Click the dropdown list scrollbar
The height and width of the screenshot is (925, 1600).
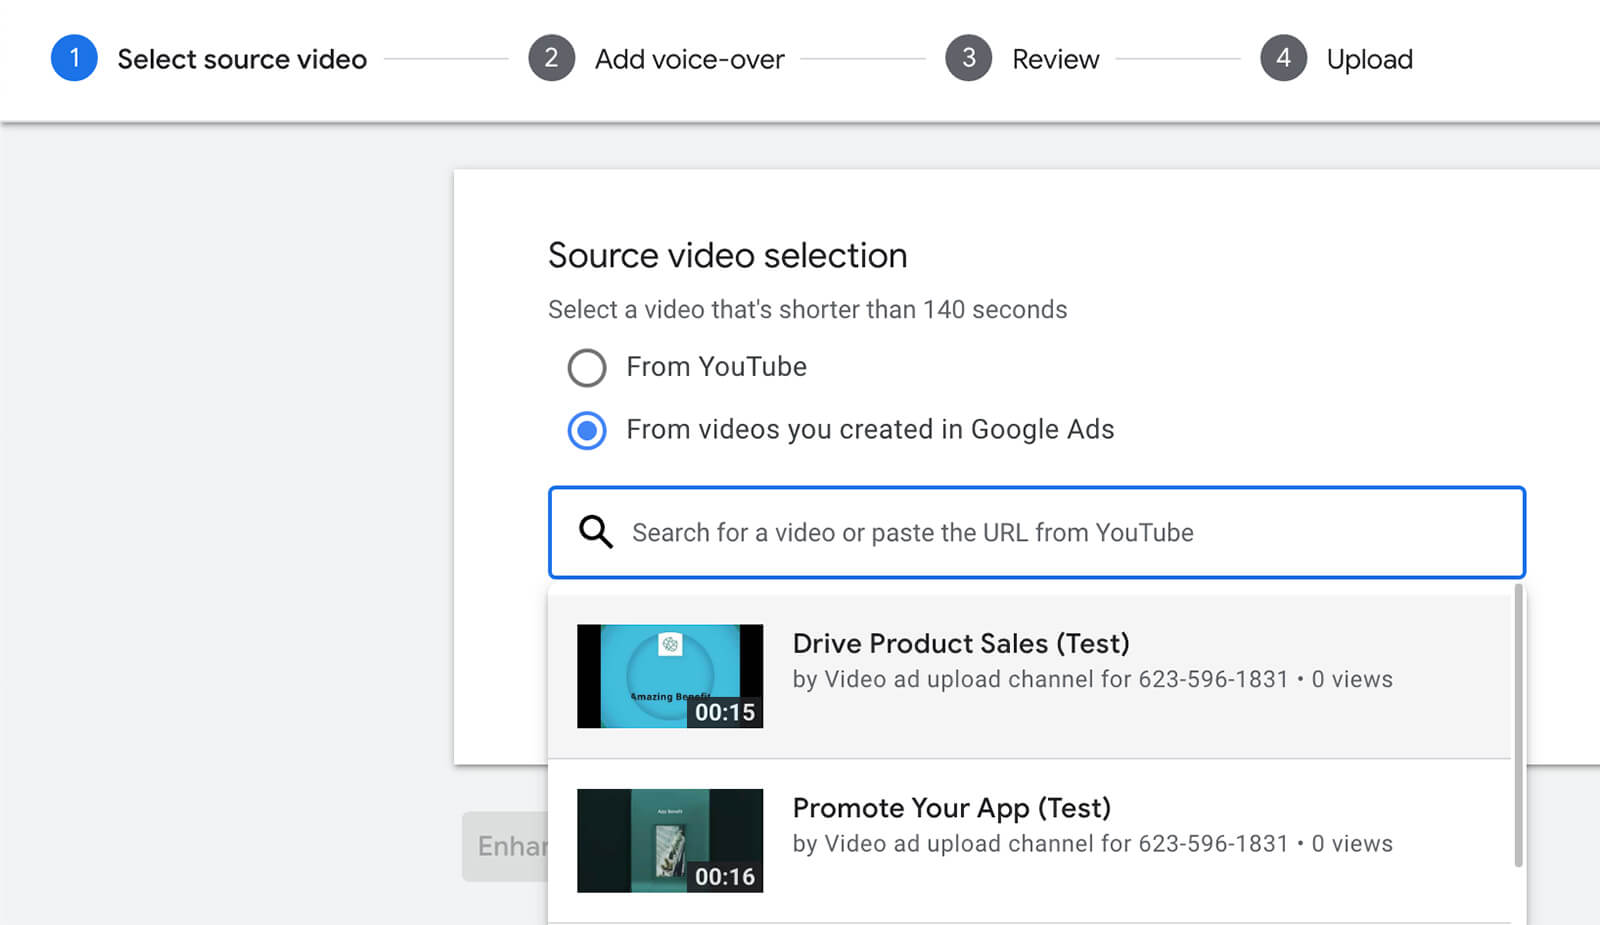click(1518, 725)
